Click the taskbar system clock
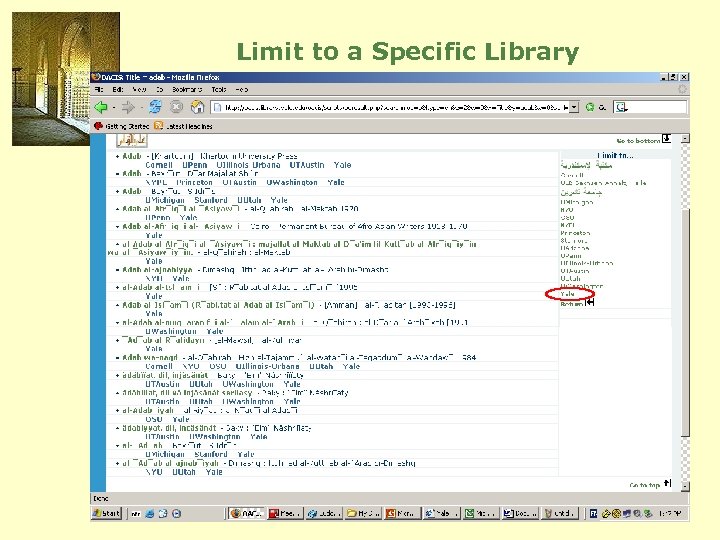Screen dimensions: 720x540 pos(671,513)
